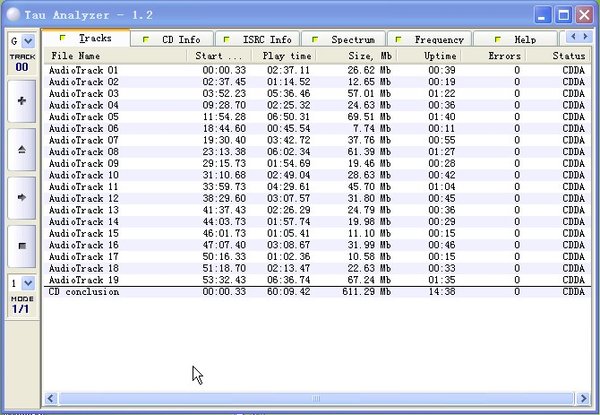Screen dimensions: 600x415
Task: Click the horizontal scrollbar left arrow
Action: tap(51, 399)
